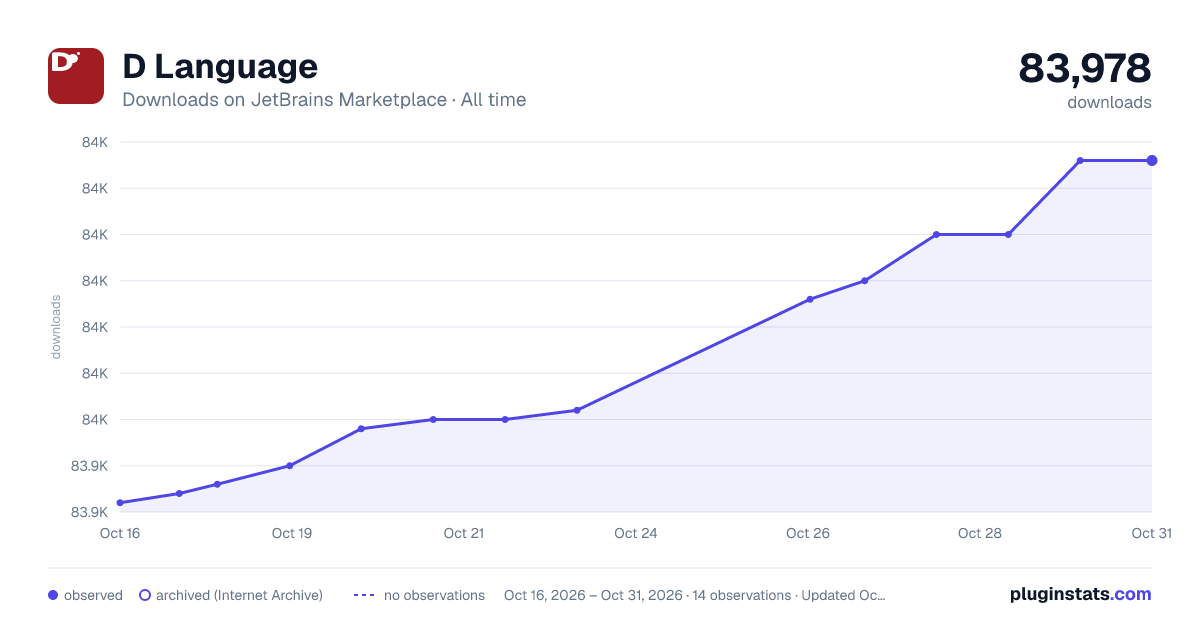Select the data point above the Oct 26 label
Image resolution: width=1200 pixels, height=630 pixels.
810,299
